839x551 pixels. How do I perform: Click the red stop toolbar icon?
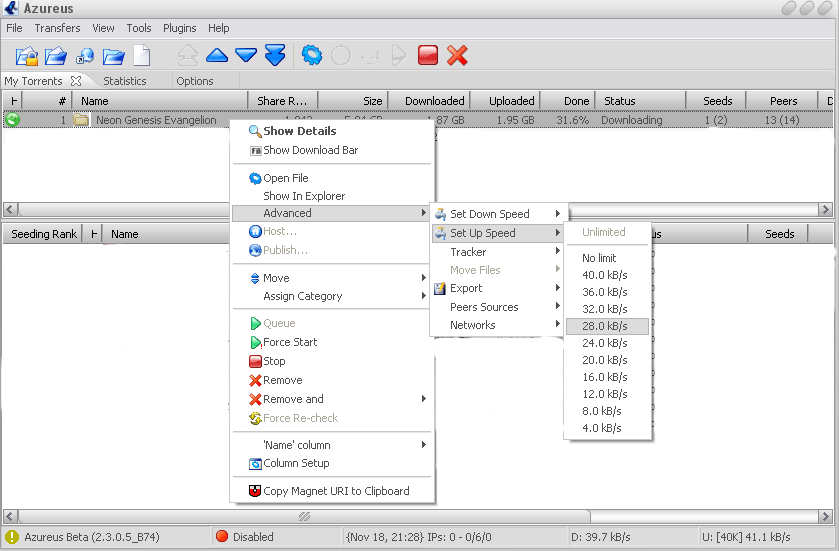(428, 55)
